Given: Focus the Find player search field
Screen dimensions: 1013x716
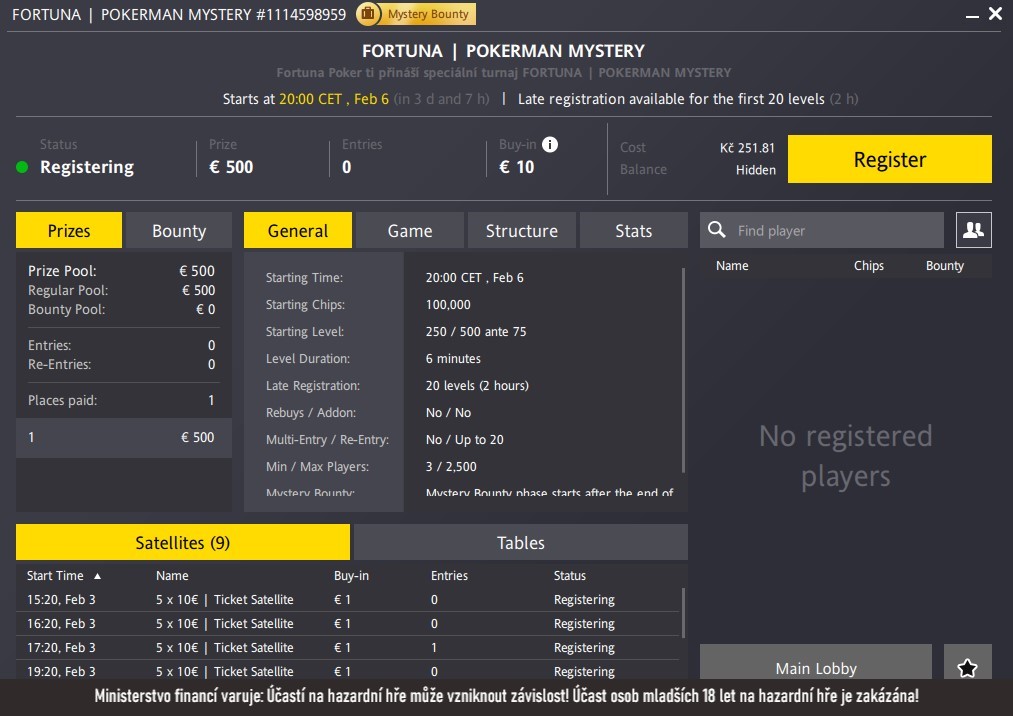Looking at the screenshot, I should (x=822, y=230).
